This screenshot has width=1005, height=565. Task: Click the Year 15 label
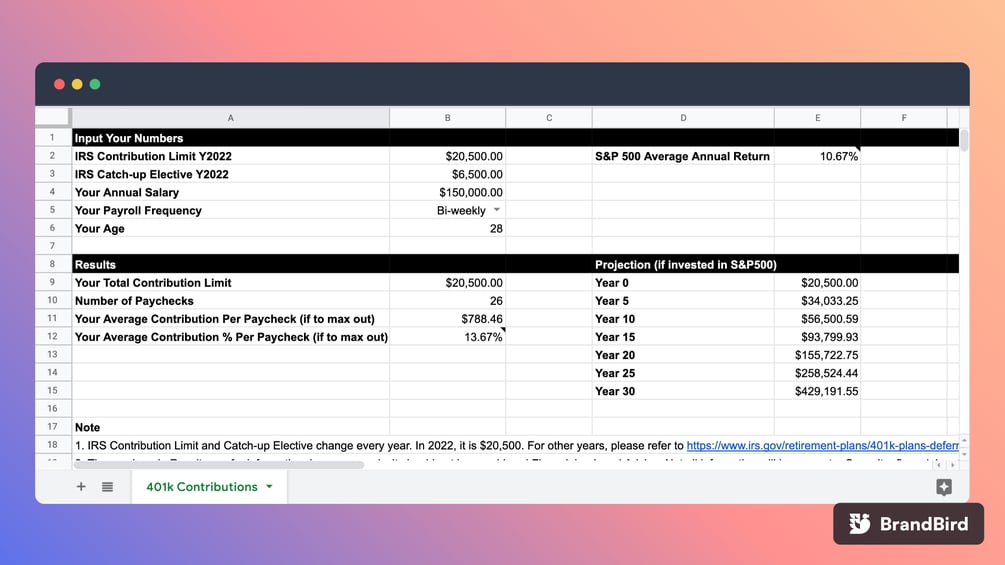click(615, 337)
